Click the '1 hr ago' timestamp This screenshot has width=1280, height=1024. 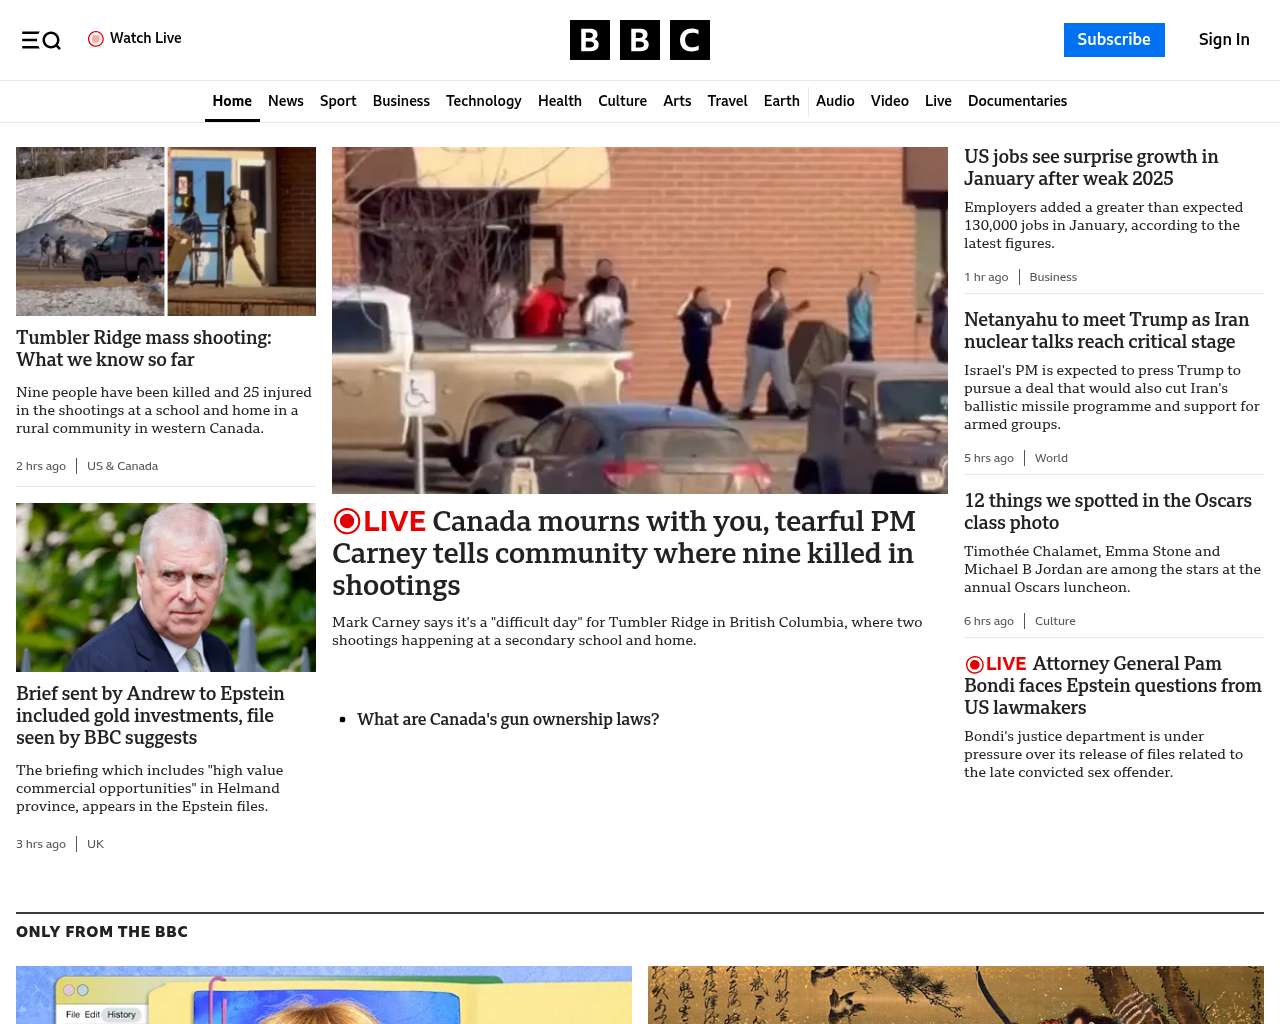pos(986,277)
